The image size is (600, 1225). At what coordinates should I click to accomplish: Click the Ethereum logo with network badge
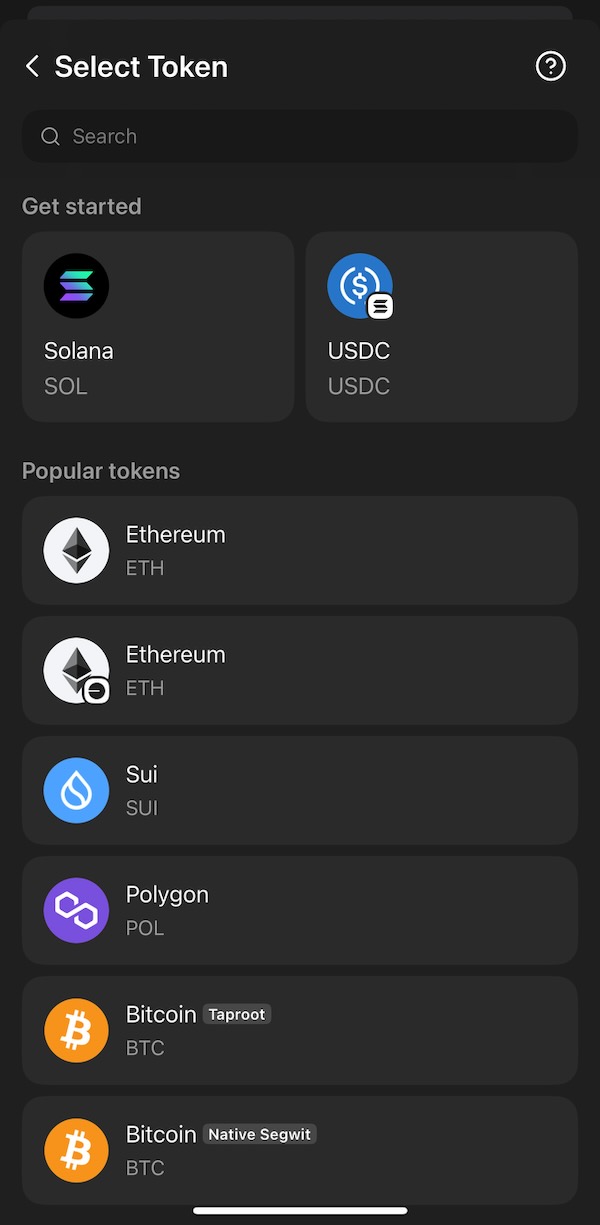point(76,670)
